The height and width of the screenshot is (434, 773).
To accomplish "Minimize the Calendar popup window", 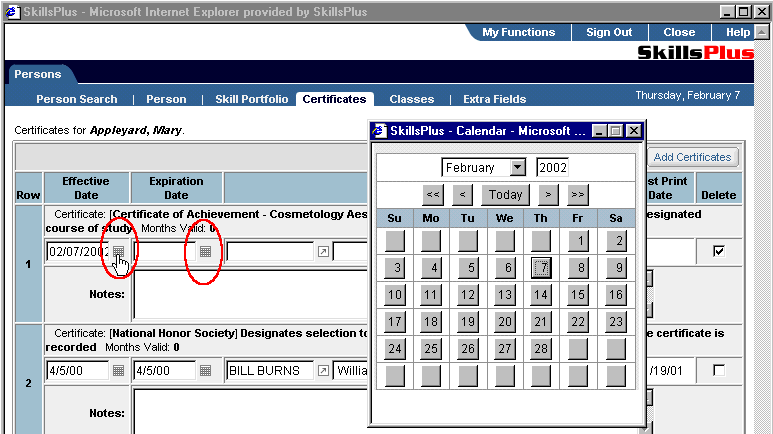I will pyautogui.click(x=598, y=131).
